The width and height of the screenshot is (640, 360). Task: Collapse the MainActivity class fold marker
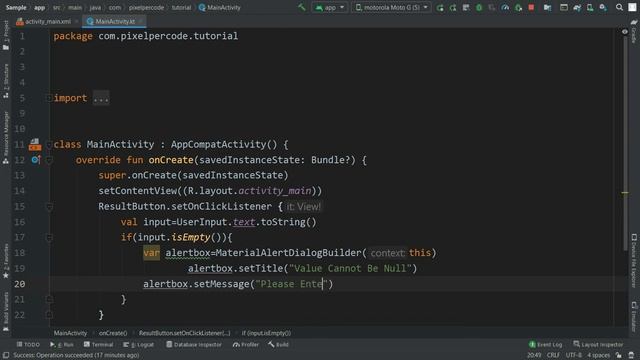(49, 144)
